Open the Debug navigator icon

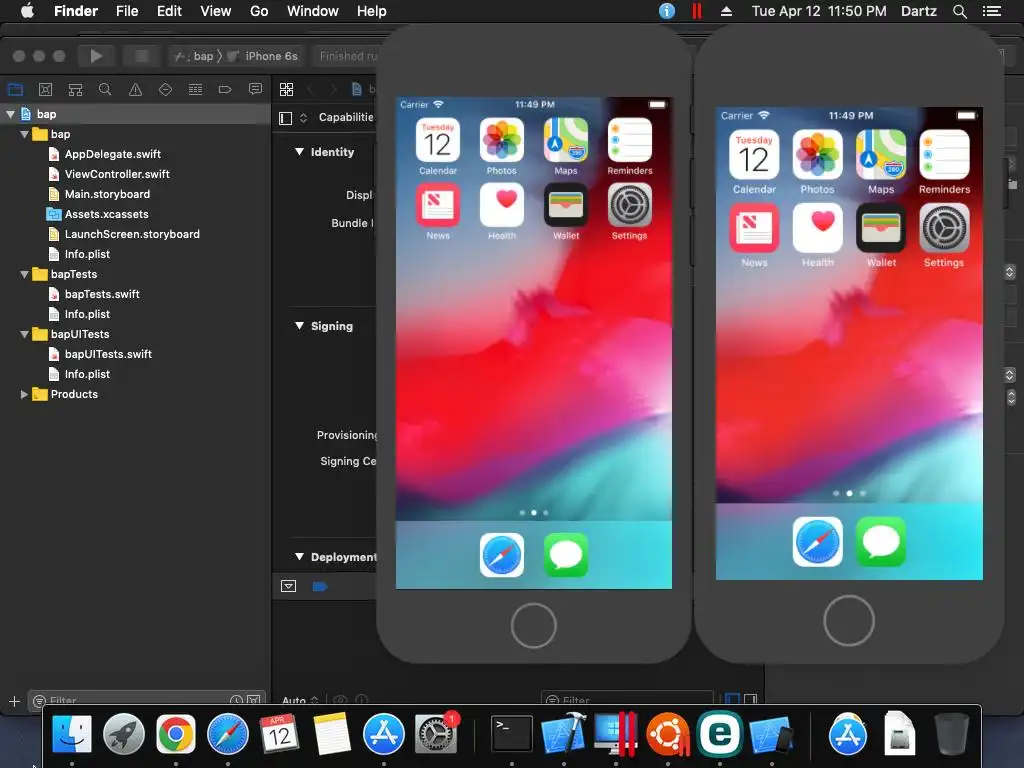(x=195, y=89)
